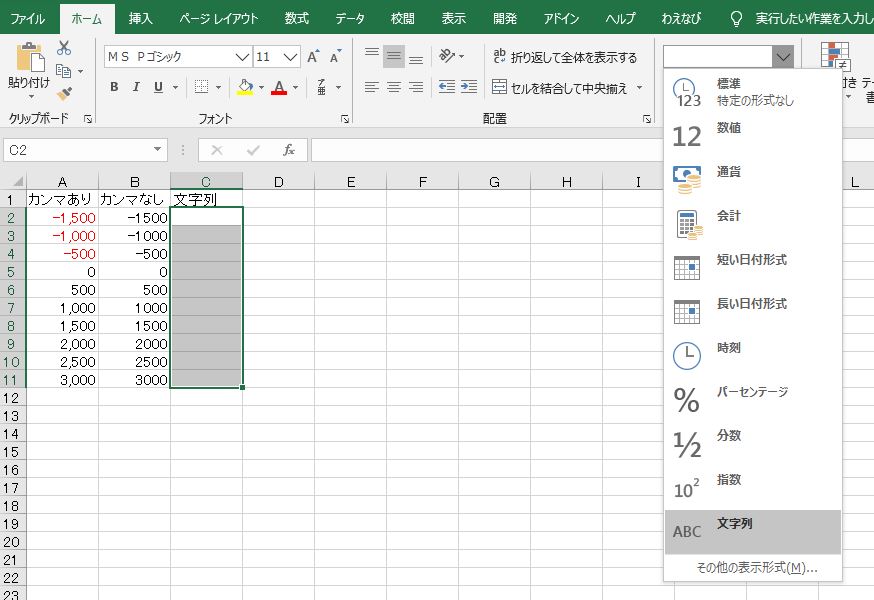Align text right
The width and height of the screenshot is (874, 600).
(416, 87)
